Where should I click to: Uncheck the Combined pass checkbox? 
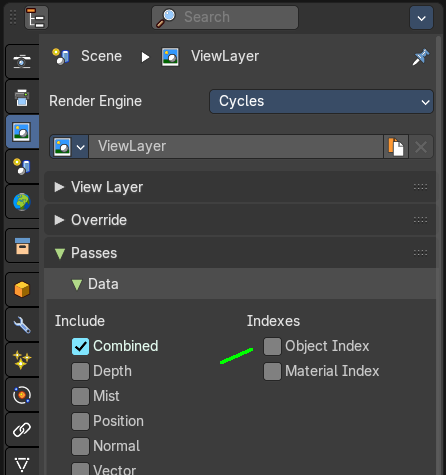tap(80, 346)
